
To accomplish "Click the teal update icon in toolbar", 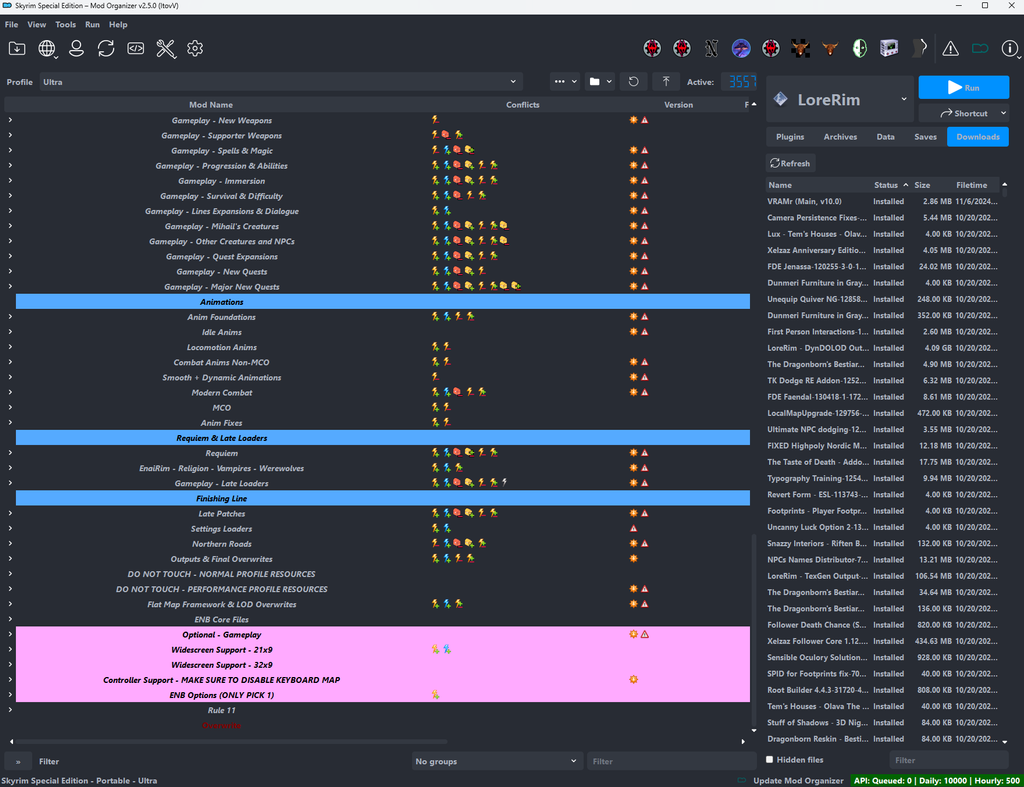I will tap(980, 48).
